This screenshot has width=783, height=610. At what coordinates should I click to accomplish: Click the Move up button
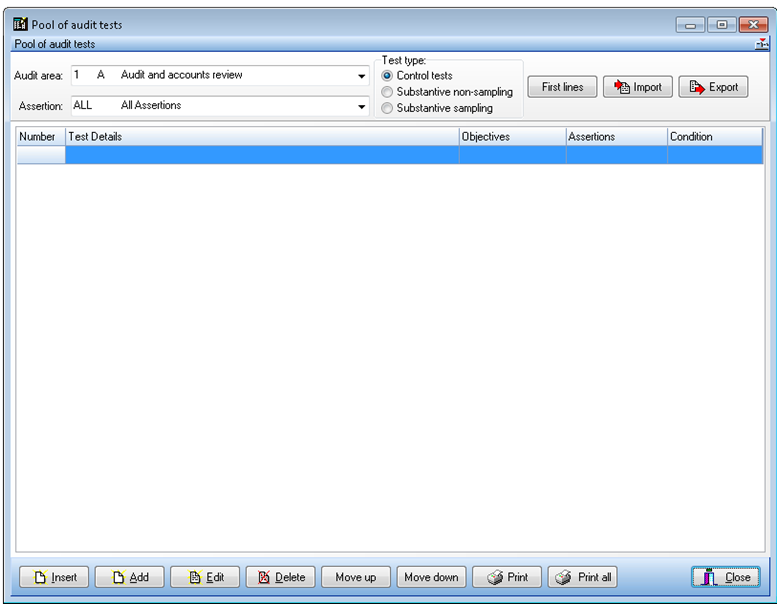coord(356,577)
